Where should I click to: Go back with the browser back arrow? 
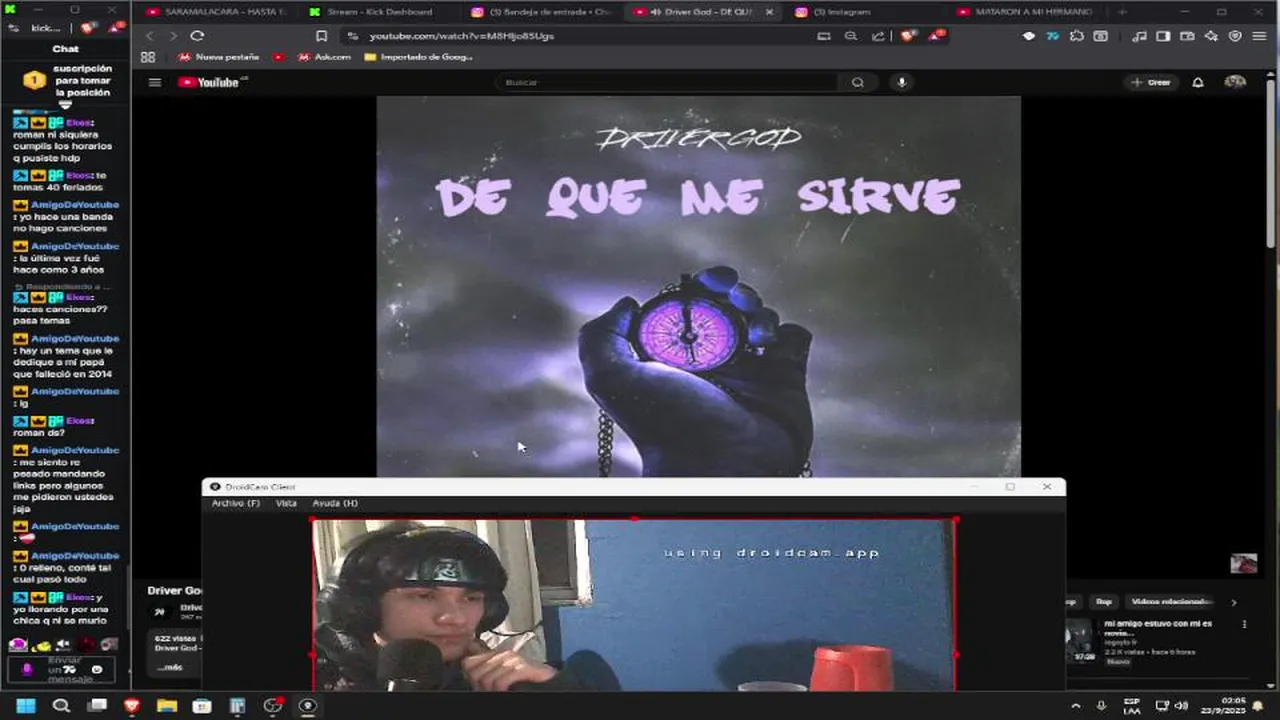point(151,35)
